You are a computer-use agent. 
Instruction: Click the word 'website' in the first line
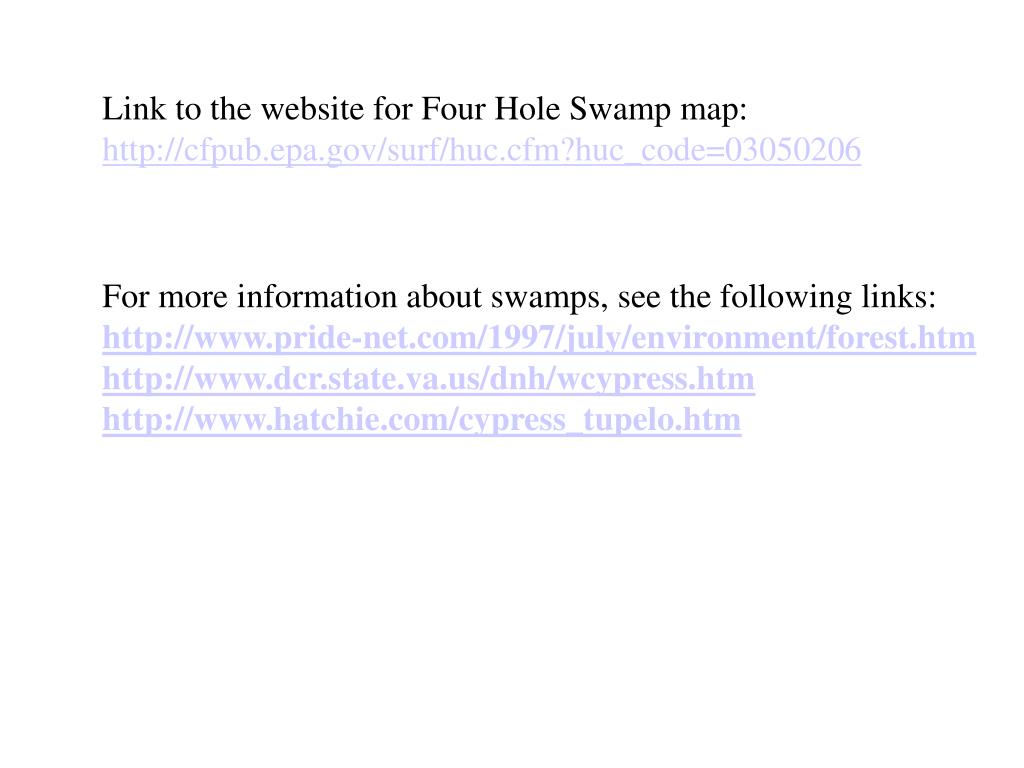tap(313, 109)
